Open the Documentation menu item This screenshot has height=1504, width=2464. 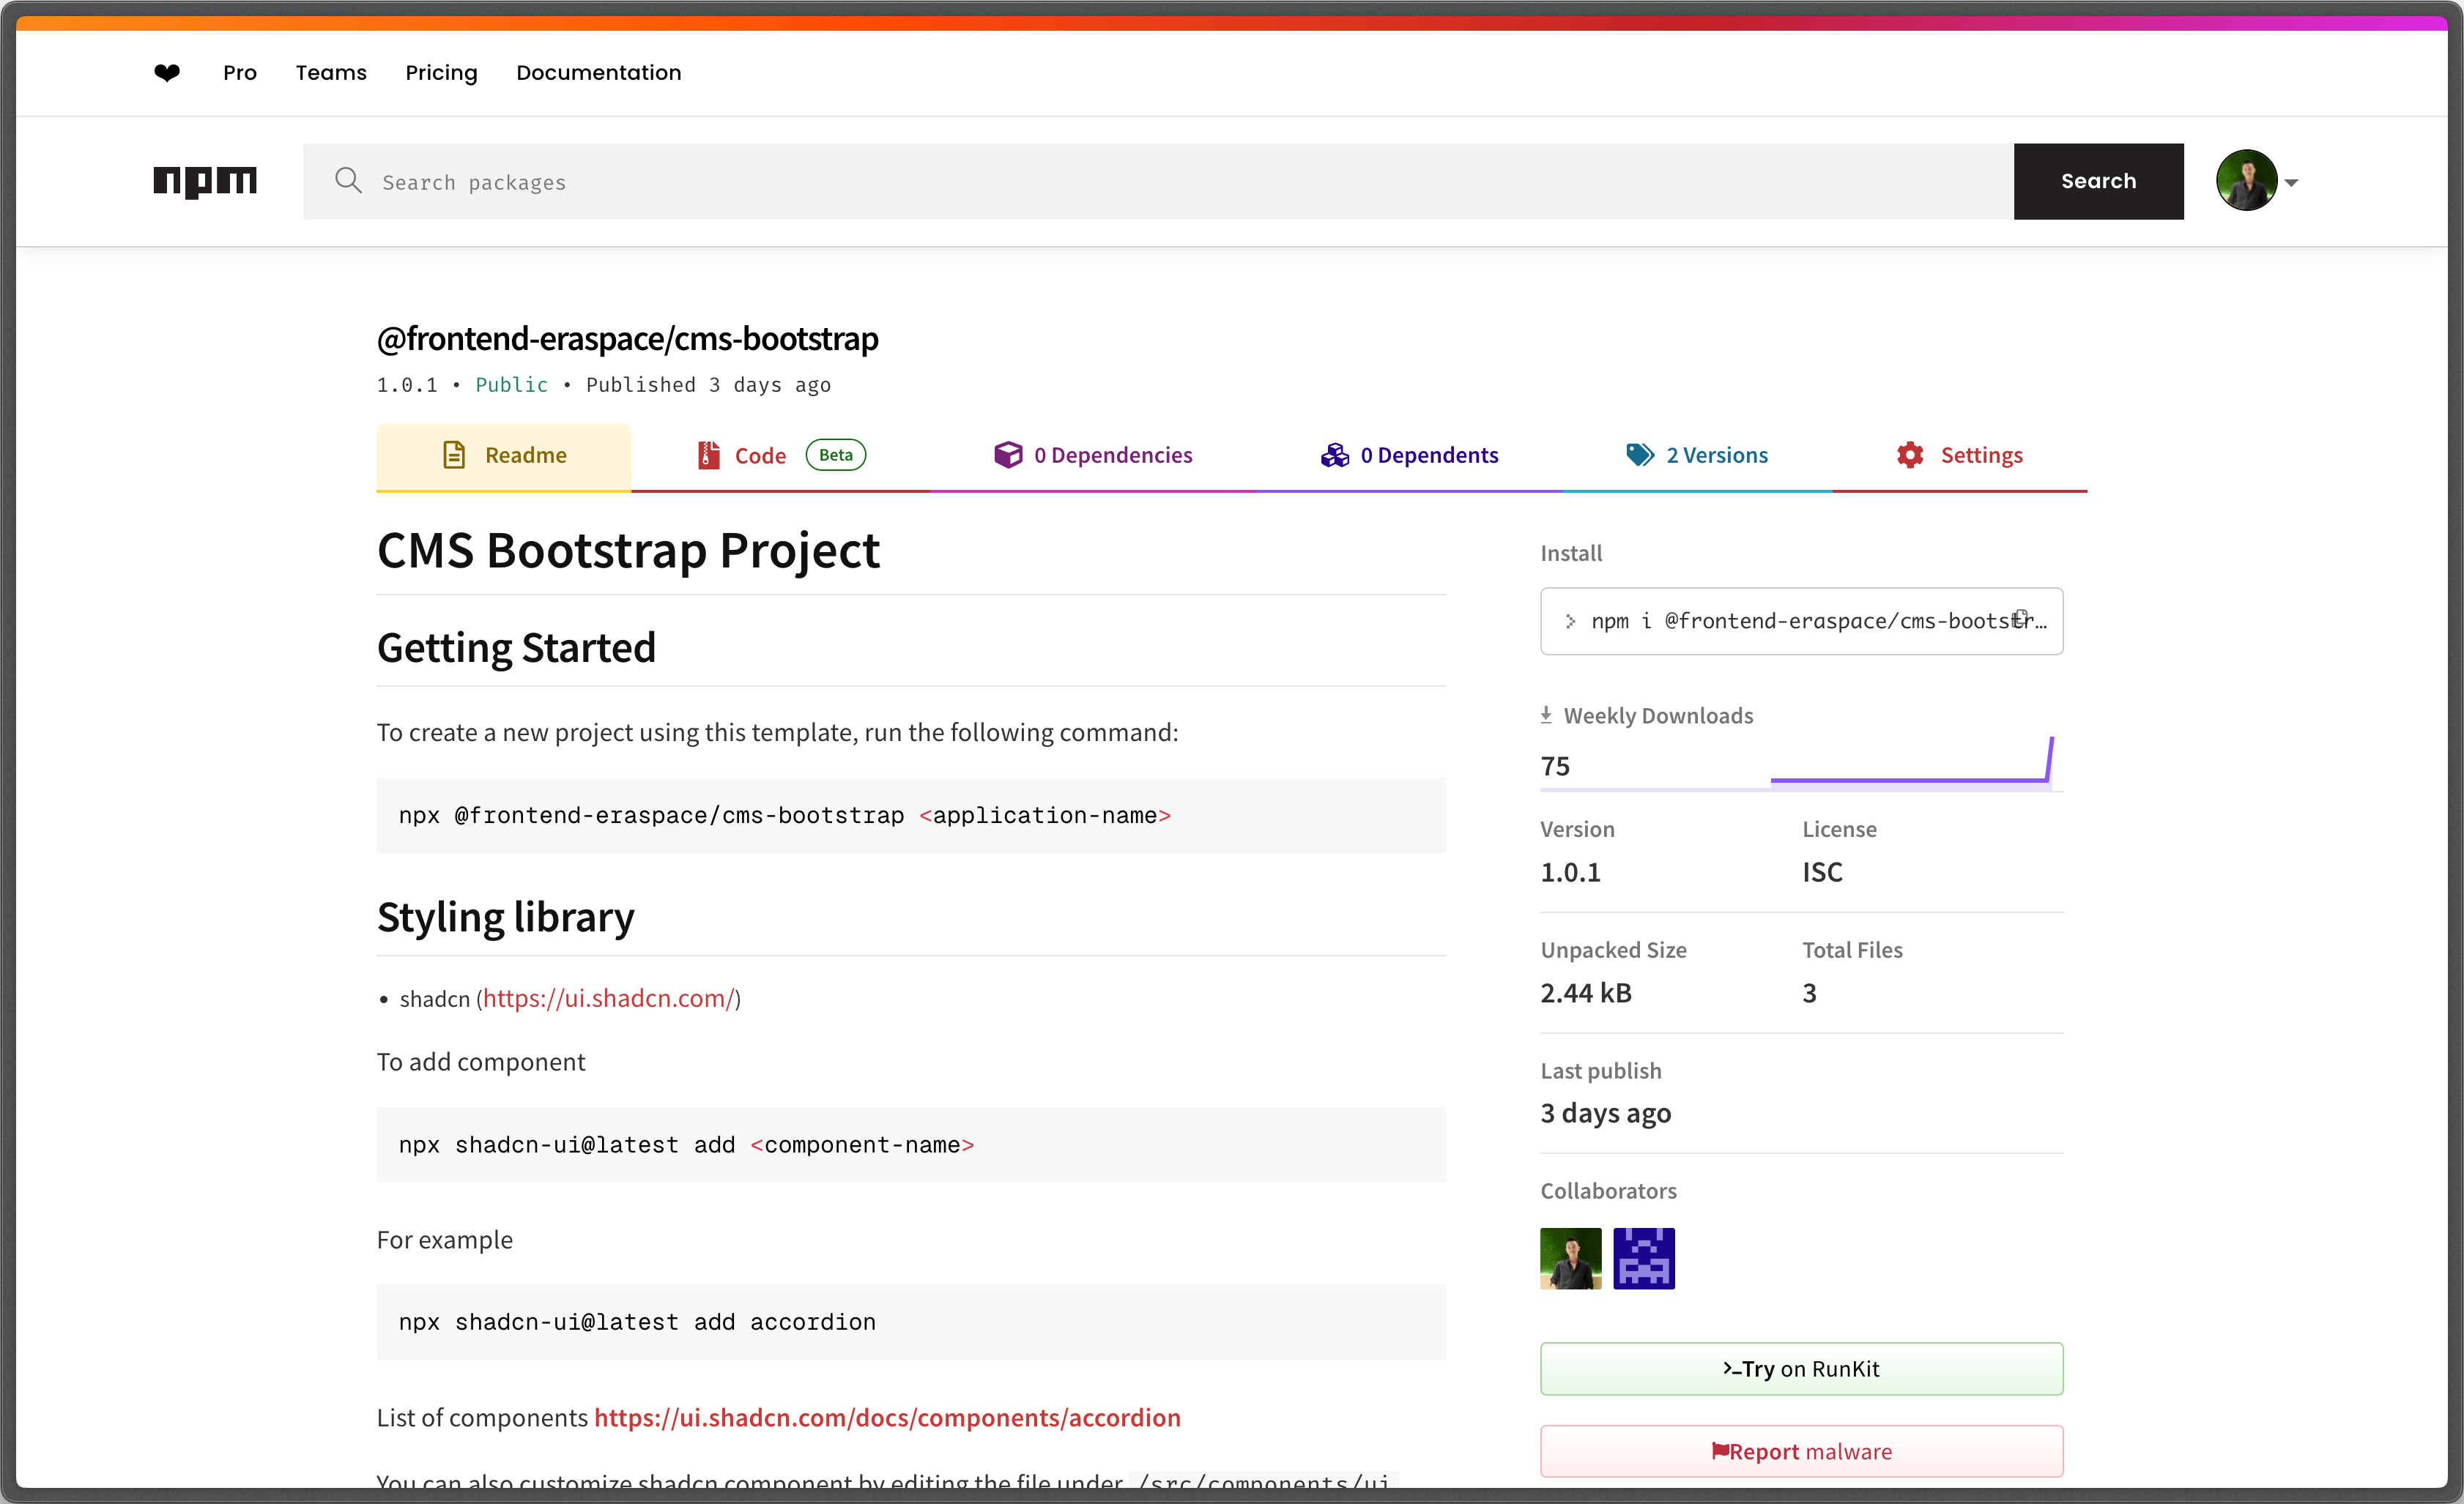click(598, 72)
